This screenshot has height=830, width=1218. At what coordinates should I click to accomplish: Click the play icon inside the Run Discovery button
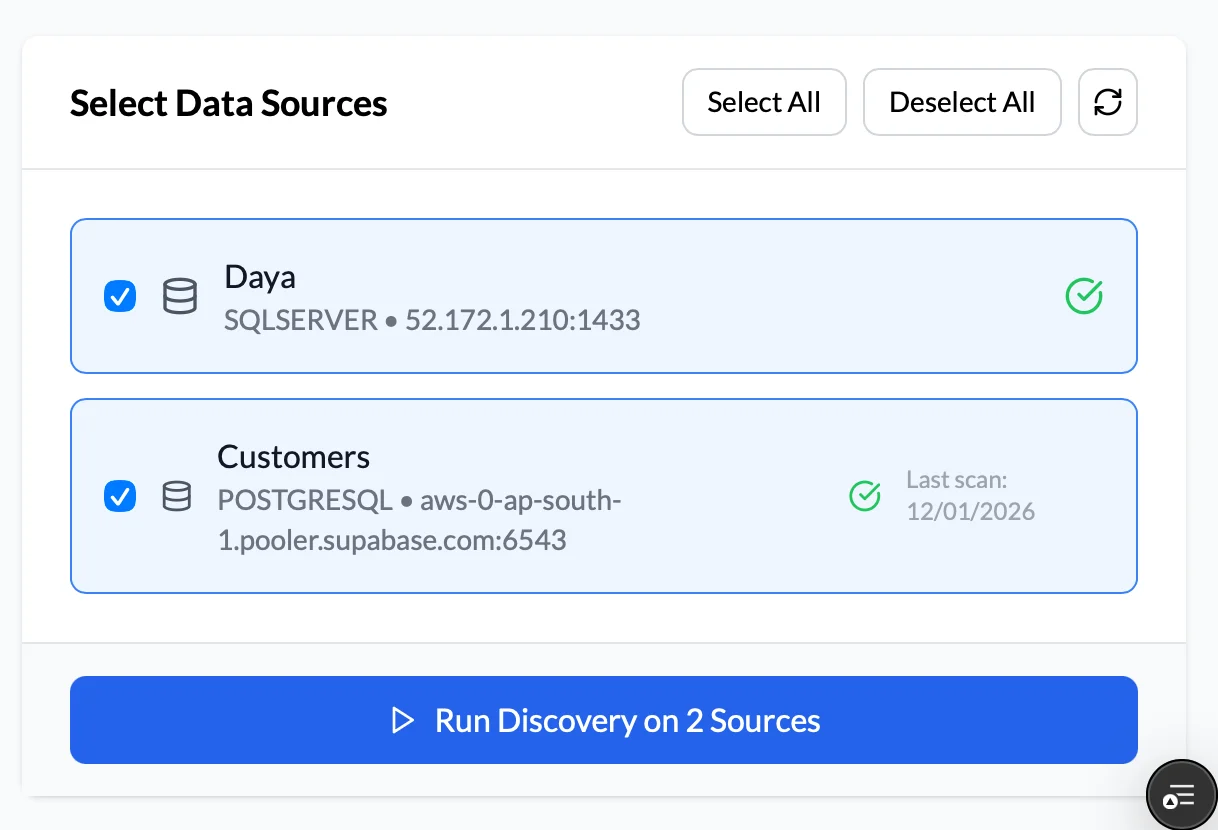click(x=403, y=720)
